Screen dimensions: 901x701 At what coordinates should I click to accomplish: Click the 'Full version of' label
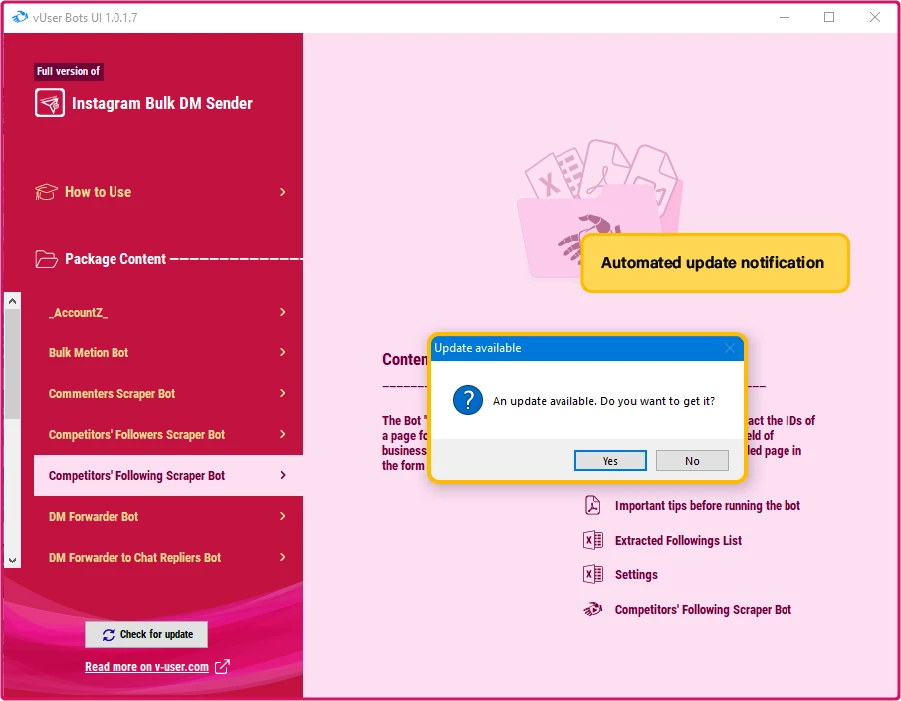coord(68,71)
